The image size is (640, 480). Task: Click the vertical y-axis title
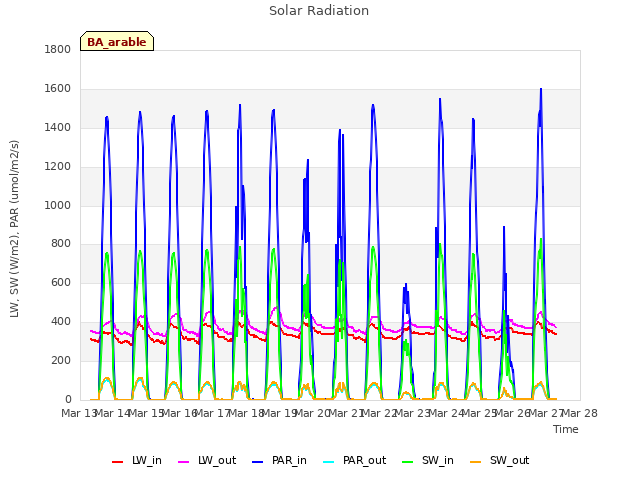15,229
